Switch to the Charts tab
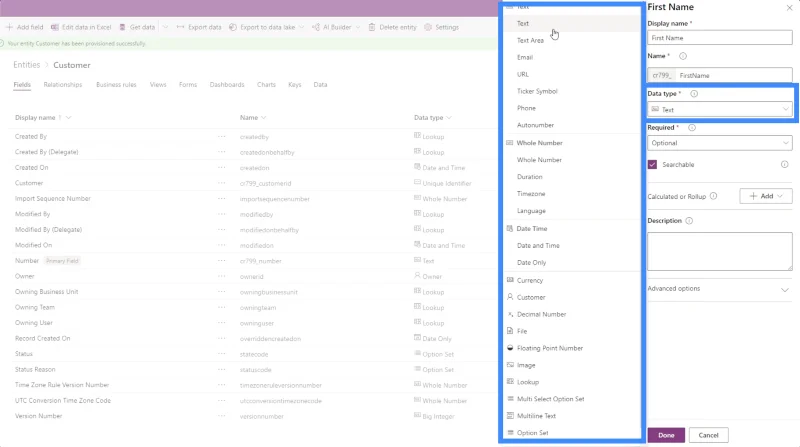Screen dimensions: 800x447 click(x=266, y=85)
